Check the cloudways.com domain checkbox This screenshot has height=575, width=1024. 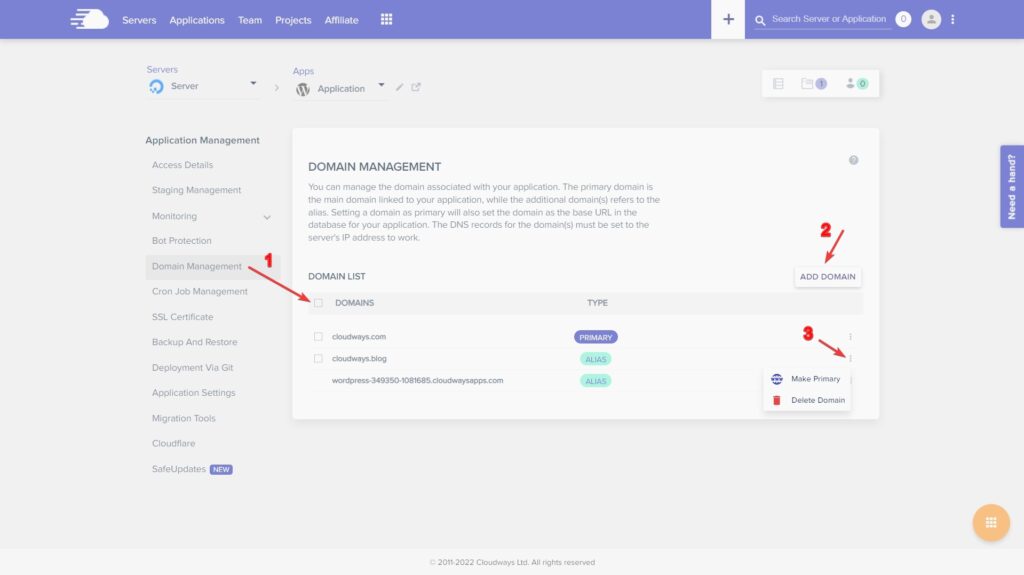tap(318, 337)
